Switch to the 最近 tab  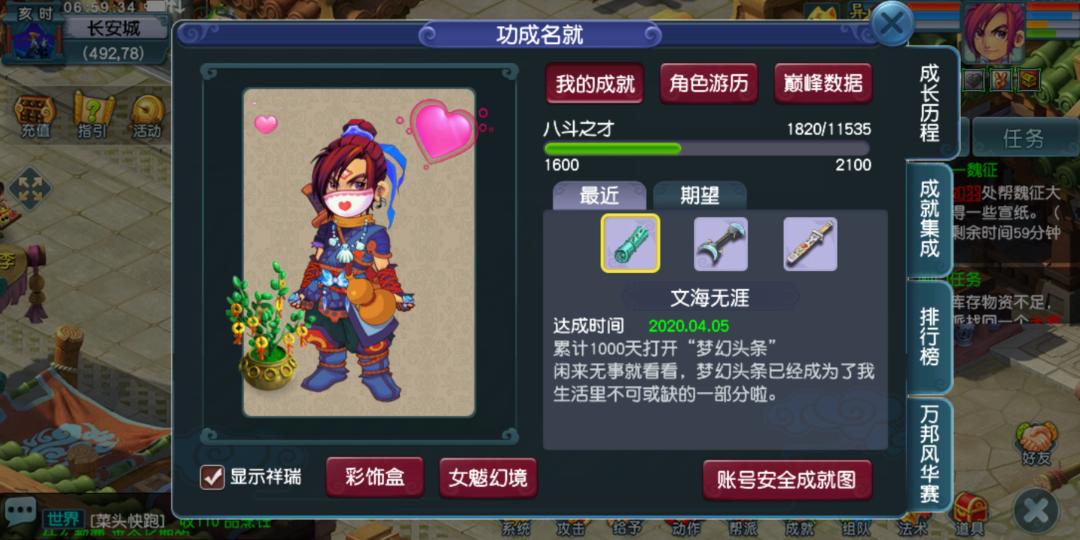[x=599, y=196]
